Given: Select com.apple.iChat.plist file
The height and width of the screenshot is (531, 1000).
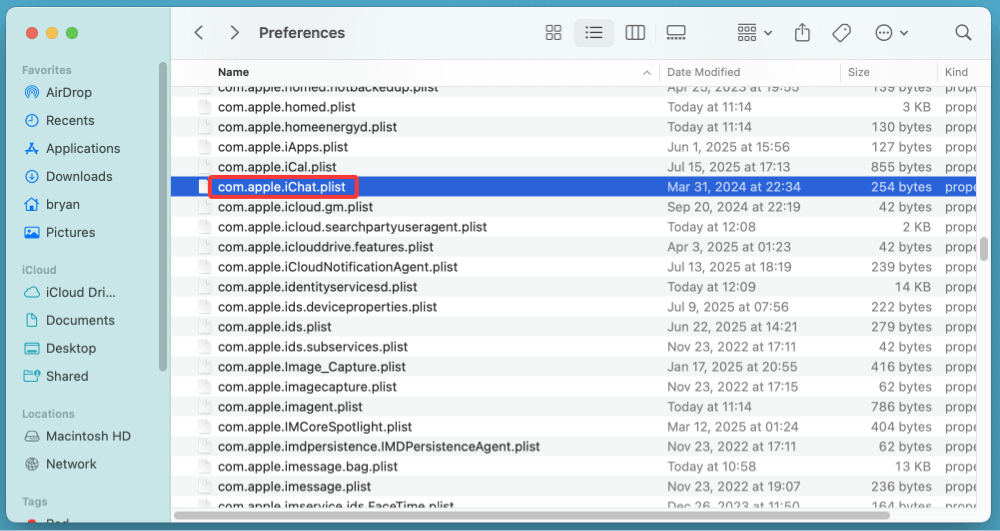Looking at the screenshot, I should pos(281,187).
